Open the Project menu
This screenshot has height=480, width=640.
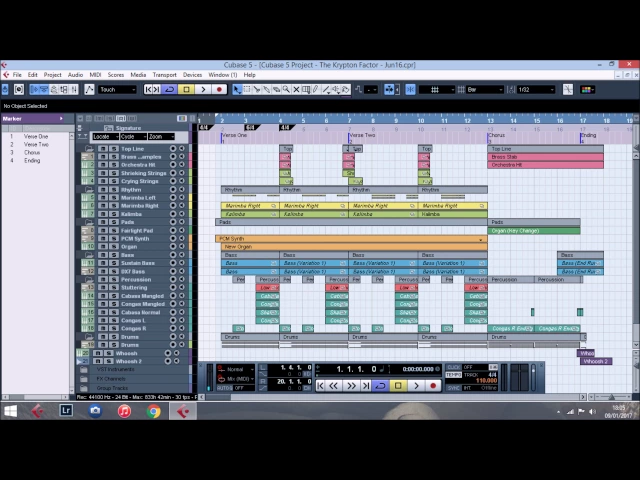[52, 75]
